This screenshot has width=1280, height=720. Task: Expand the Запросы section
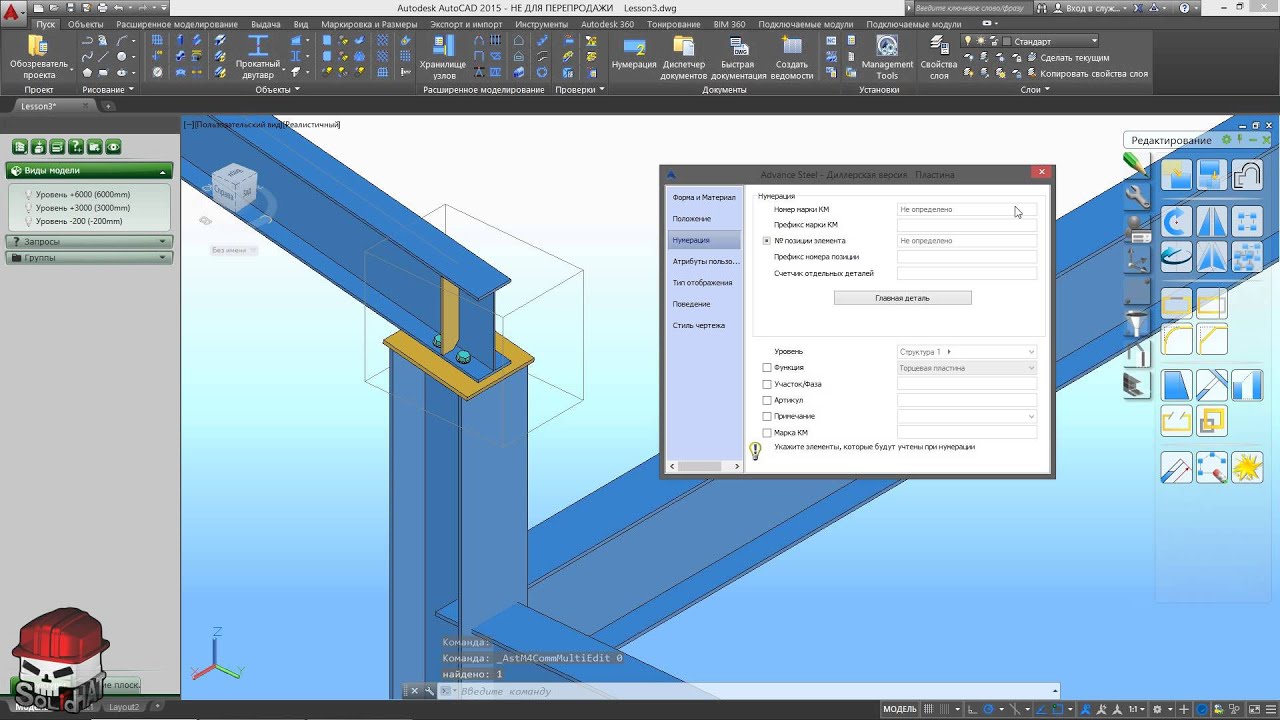click(x=90, y=242)
